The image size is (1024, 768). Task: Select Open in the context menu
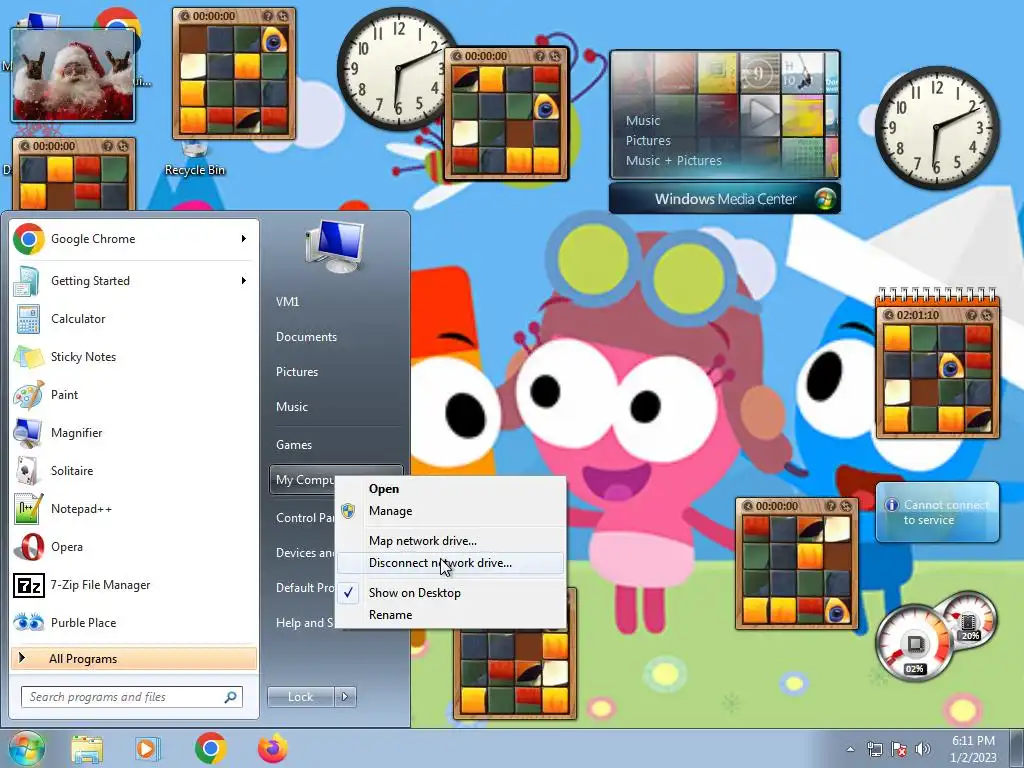[x=450, y=489]
